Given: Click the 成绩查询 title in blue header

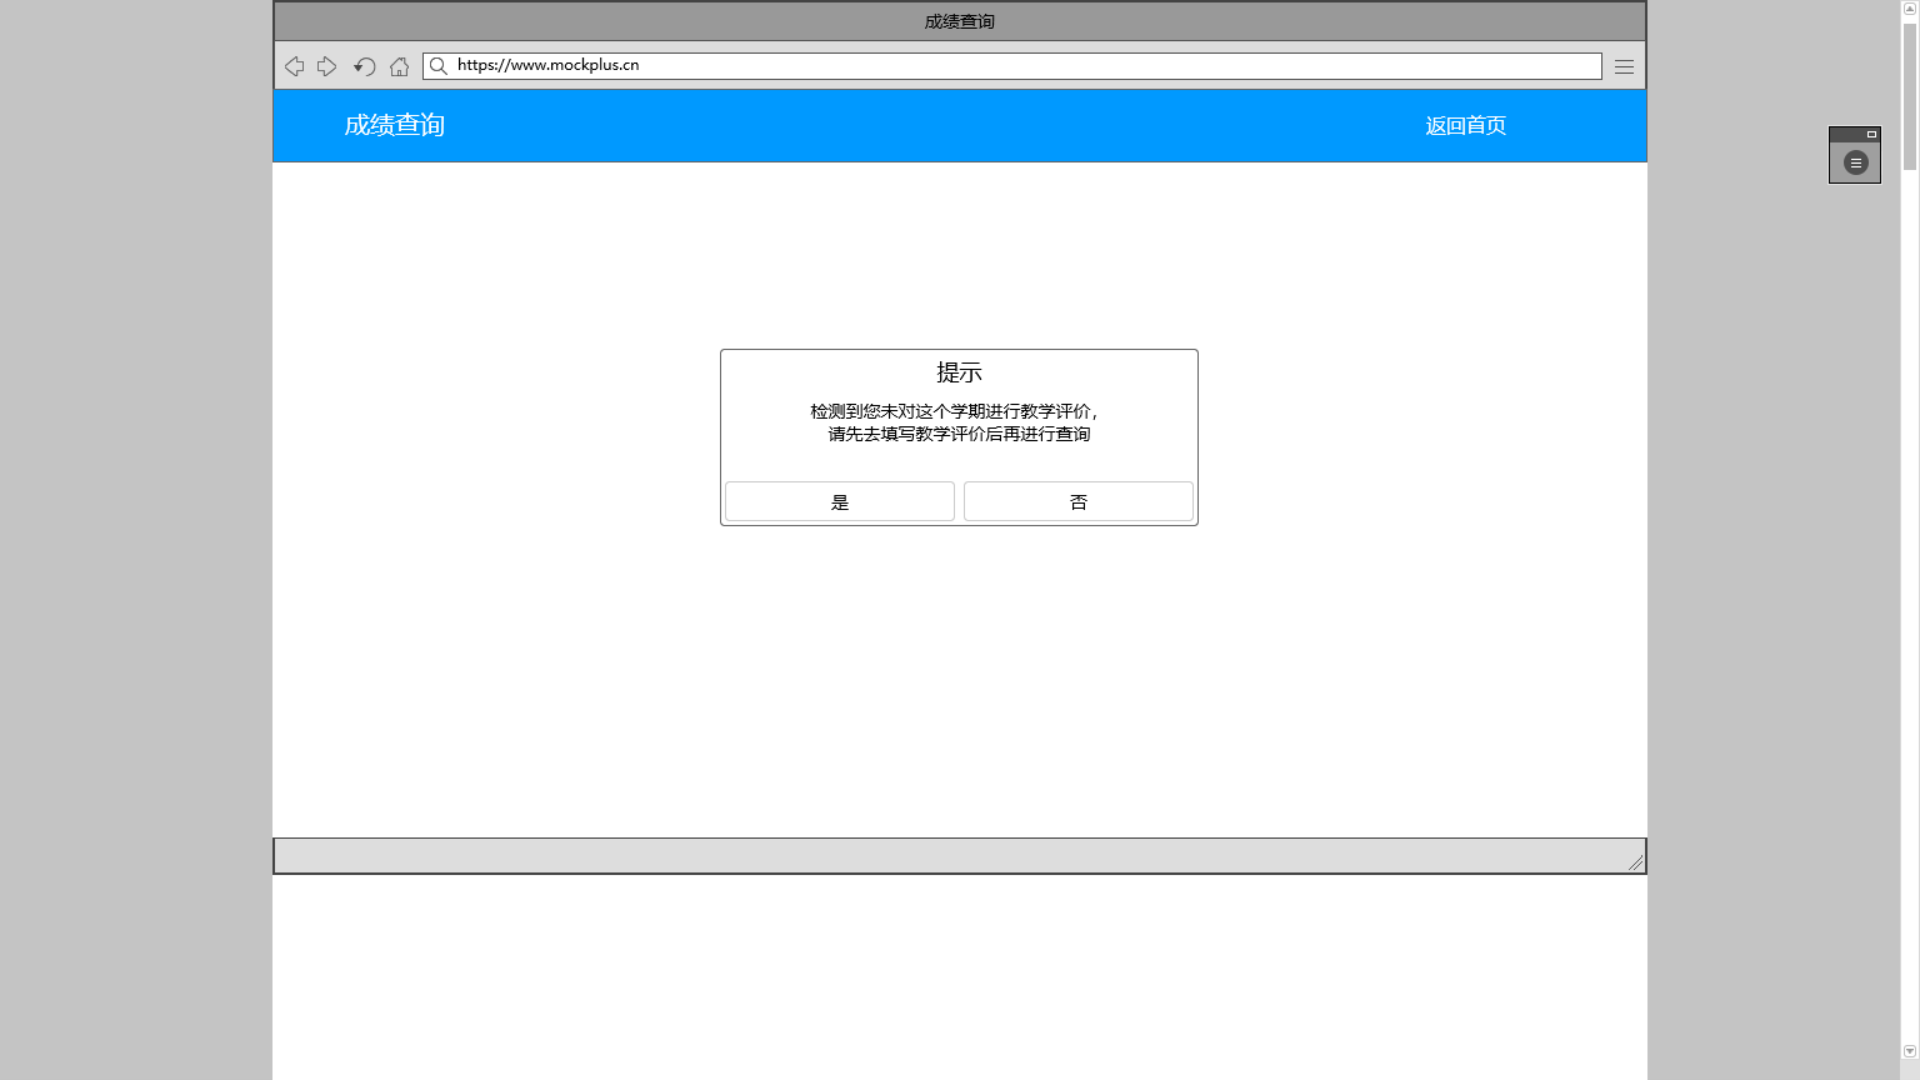Looking at the screenshot, I should click(x=394, y=125).
